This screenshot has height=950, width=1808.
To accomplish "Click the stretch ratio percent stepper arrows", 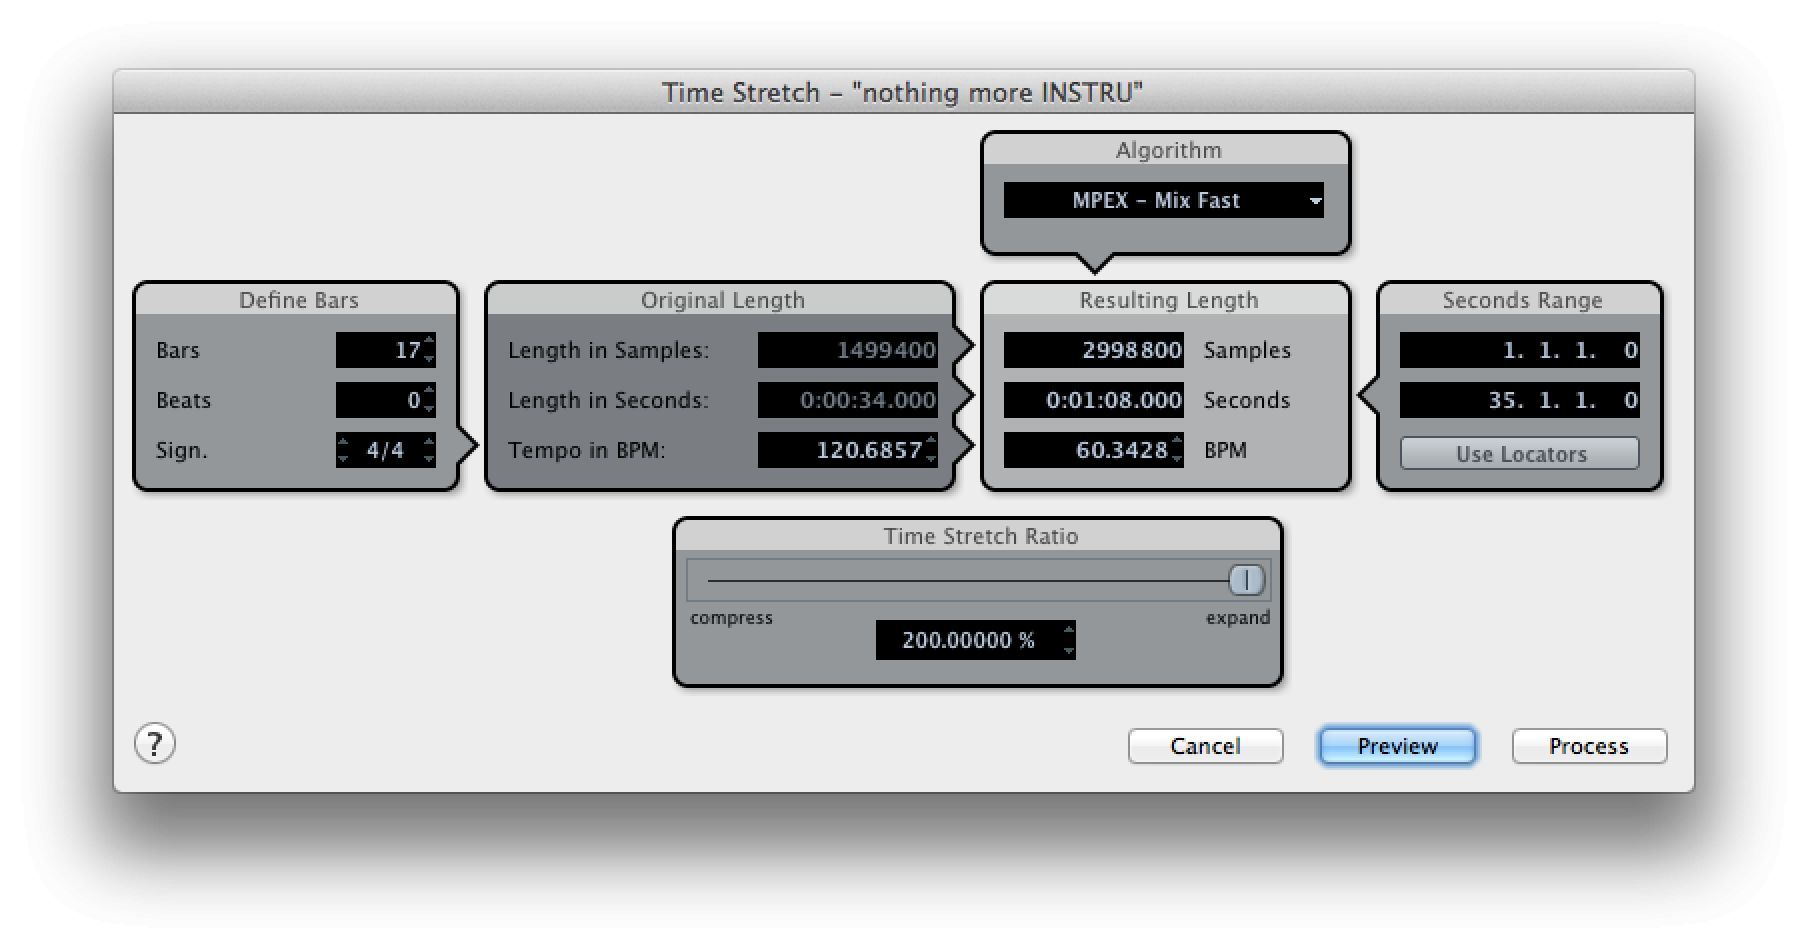I will pos(1069,640).
